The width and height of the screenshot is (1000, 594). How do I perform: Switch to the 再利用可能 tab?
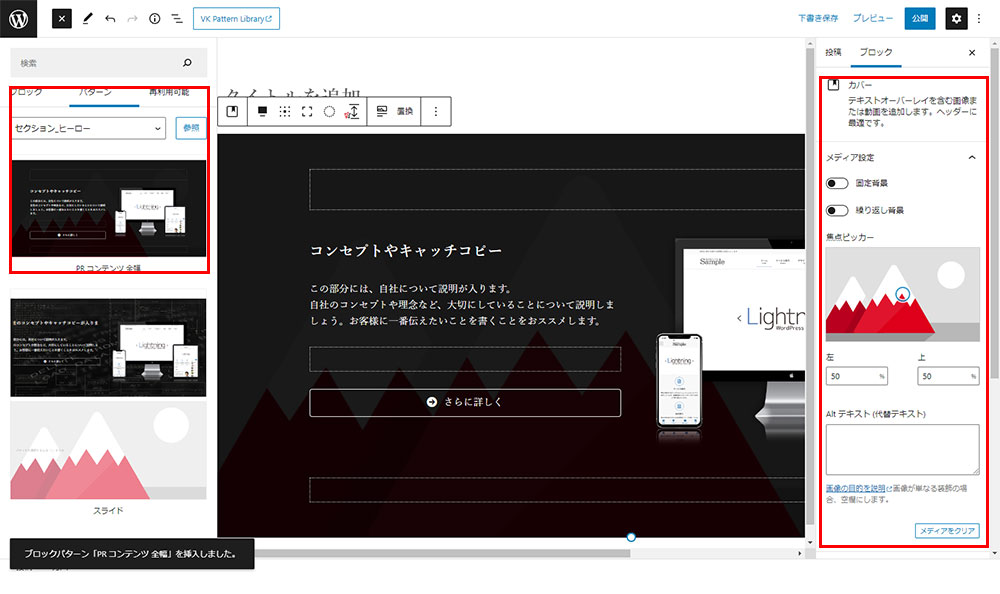pos(167,92)
